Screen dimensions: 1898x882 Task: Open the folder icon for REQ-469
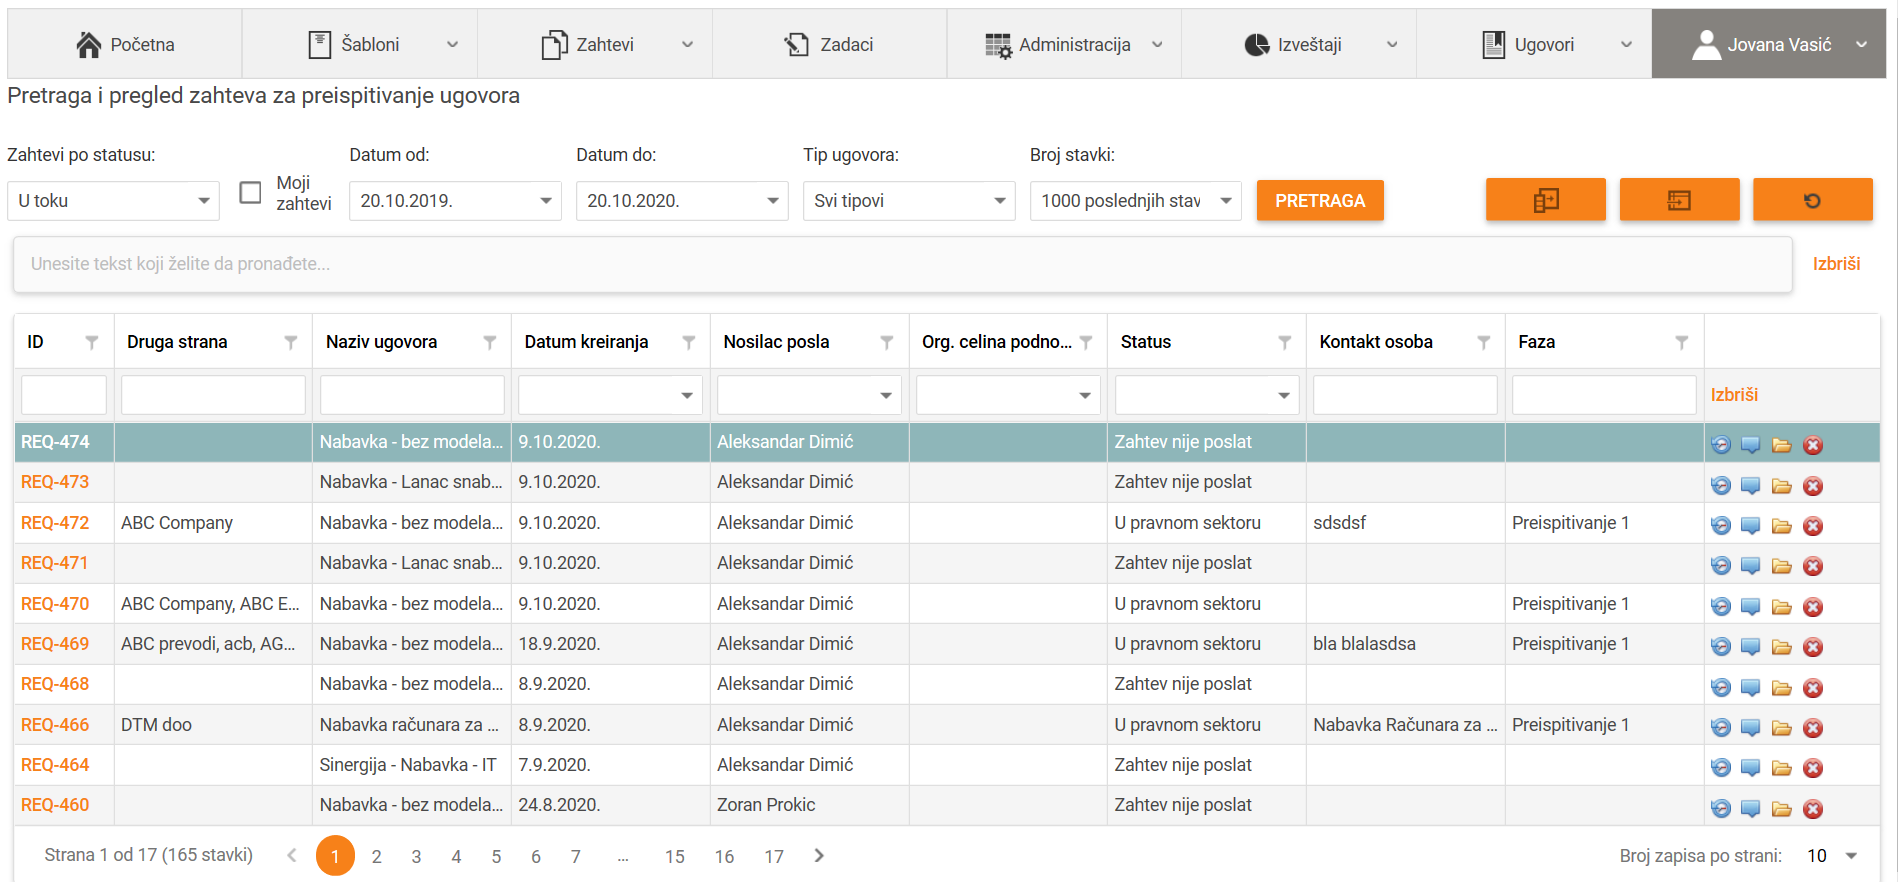coord(1781,647)
